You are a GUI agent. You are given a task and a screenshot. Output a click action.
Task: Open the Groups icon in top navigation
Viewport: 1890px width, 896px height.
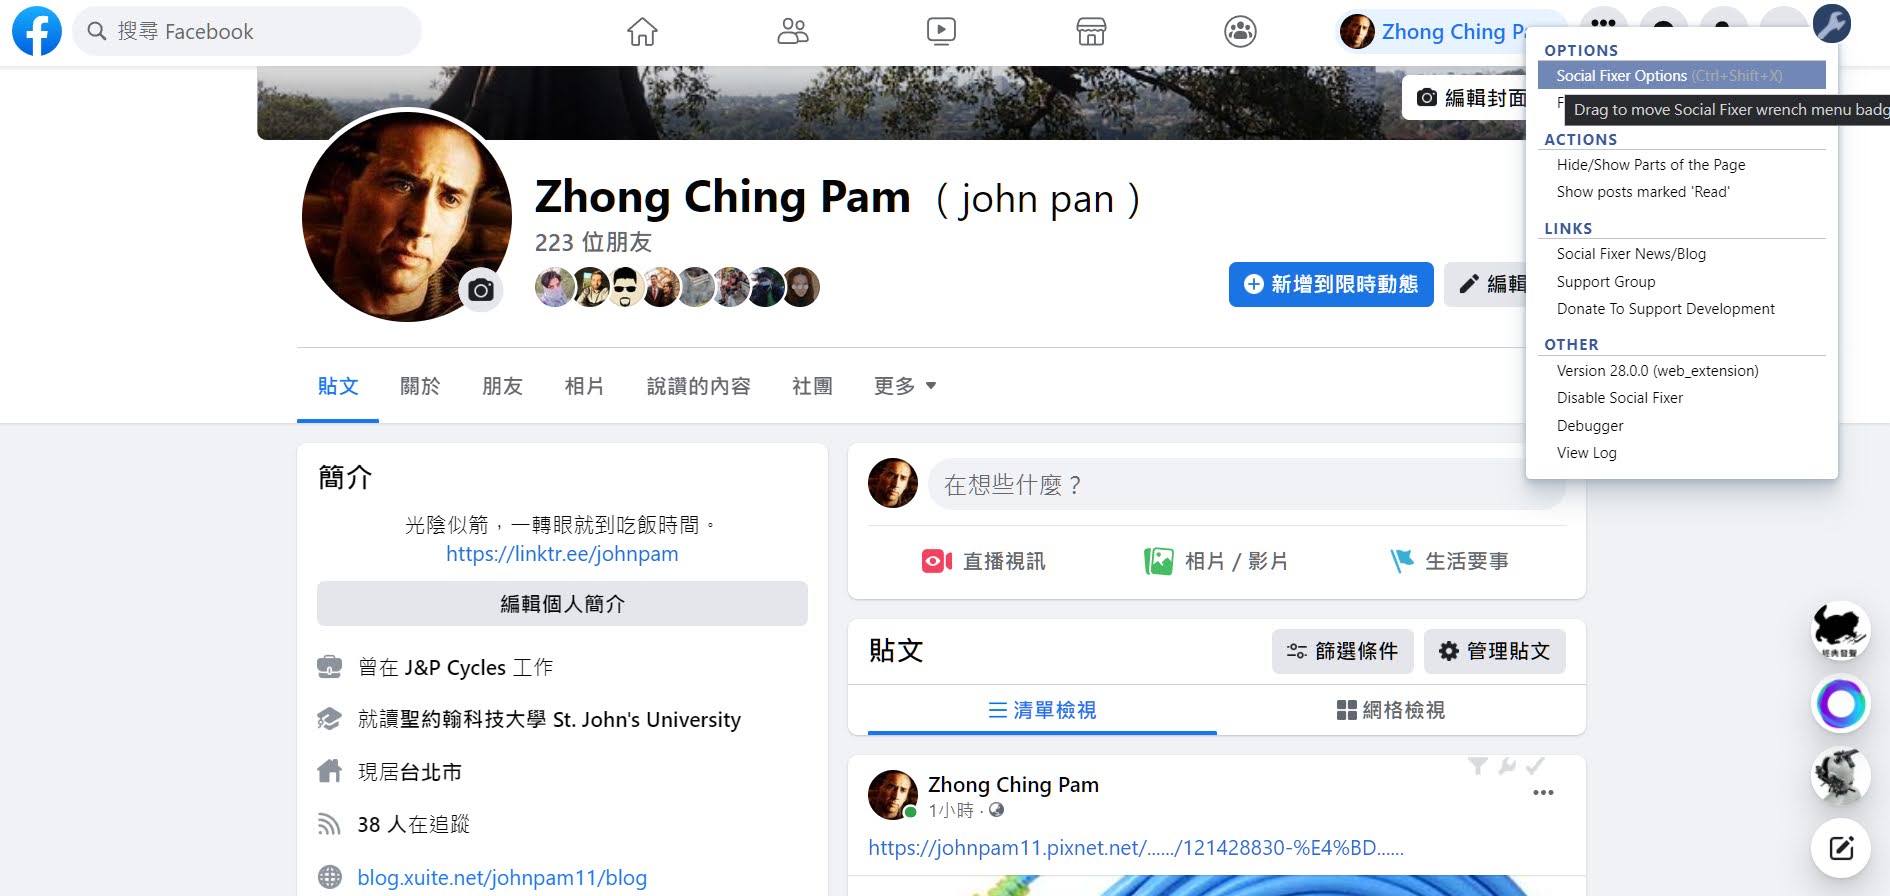click(x=1240, y=32)
